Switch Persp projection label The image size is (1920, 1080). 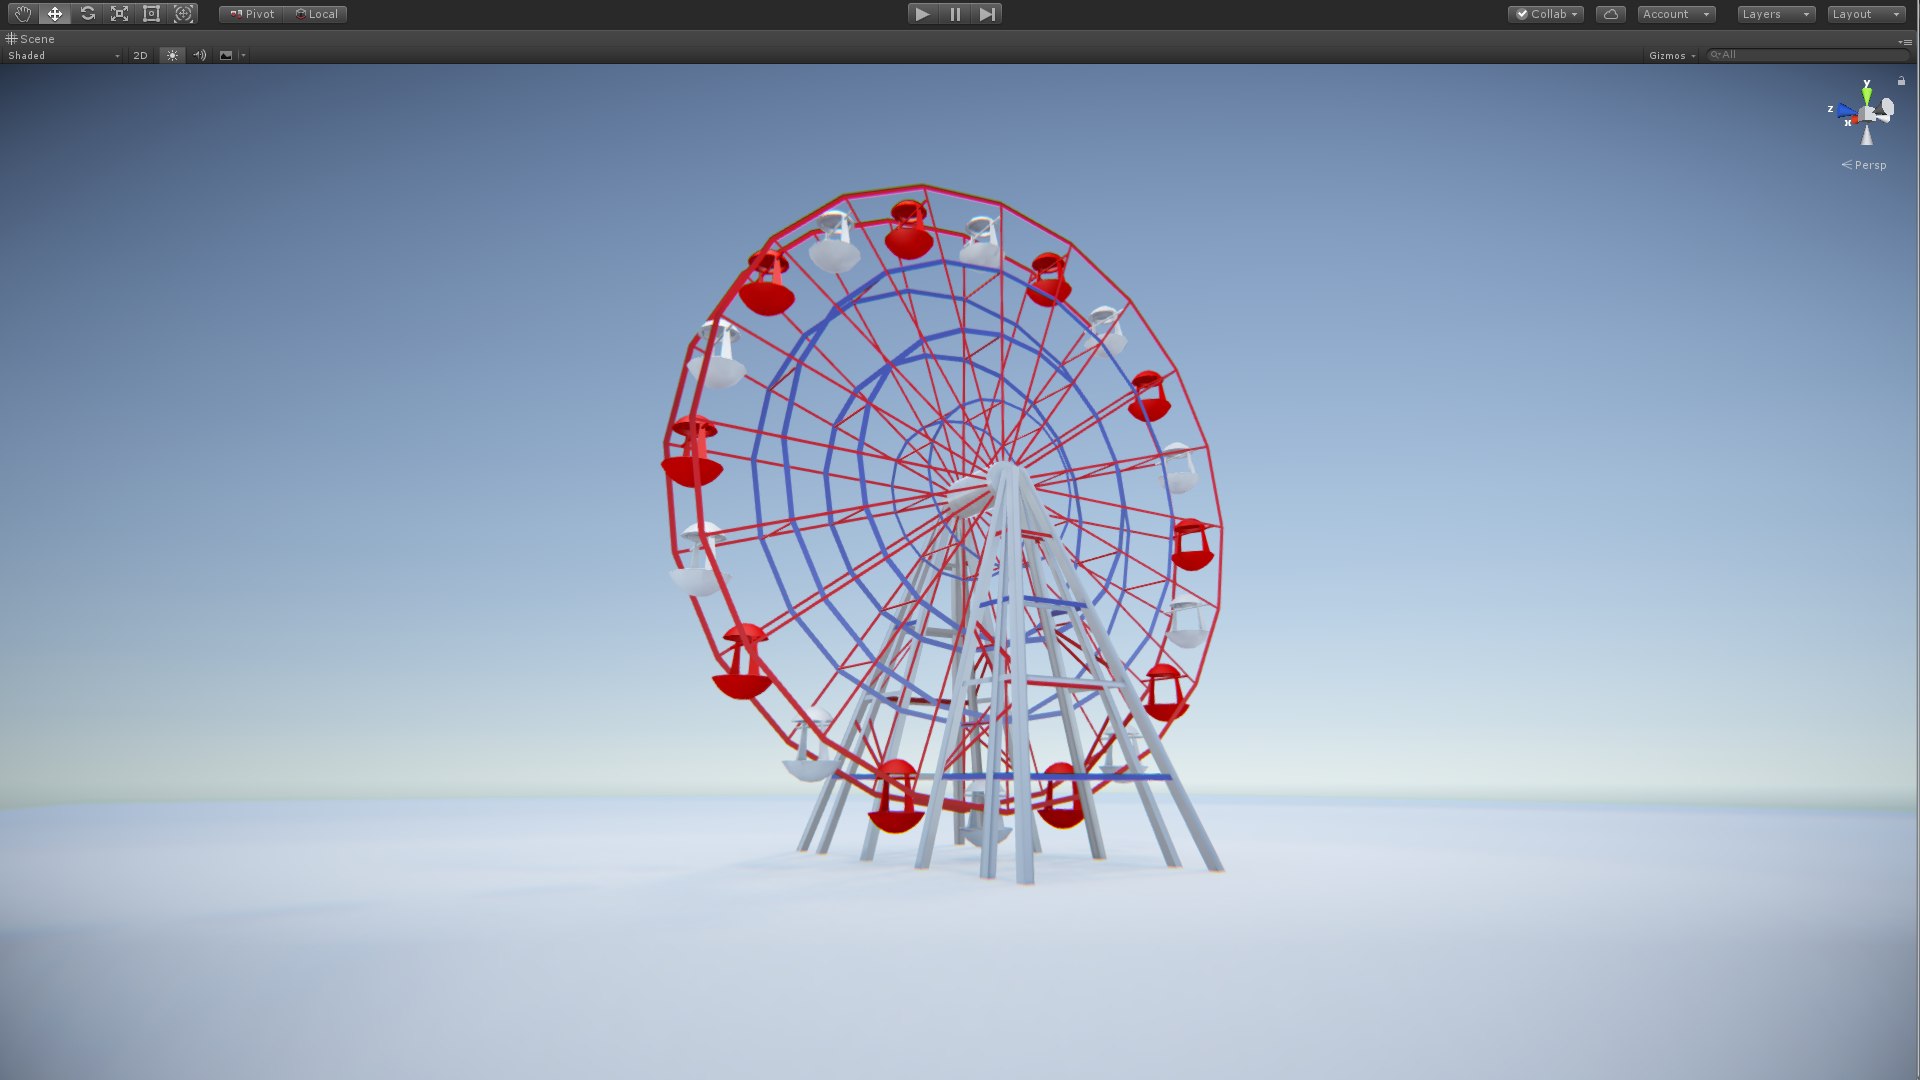click(1864, 165)
